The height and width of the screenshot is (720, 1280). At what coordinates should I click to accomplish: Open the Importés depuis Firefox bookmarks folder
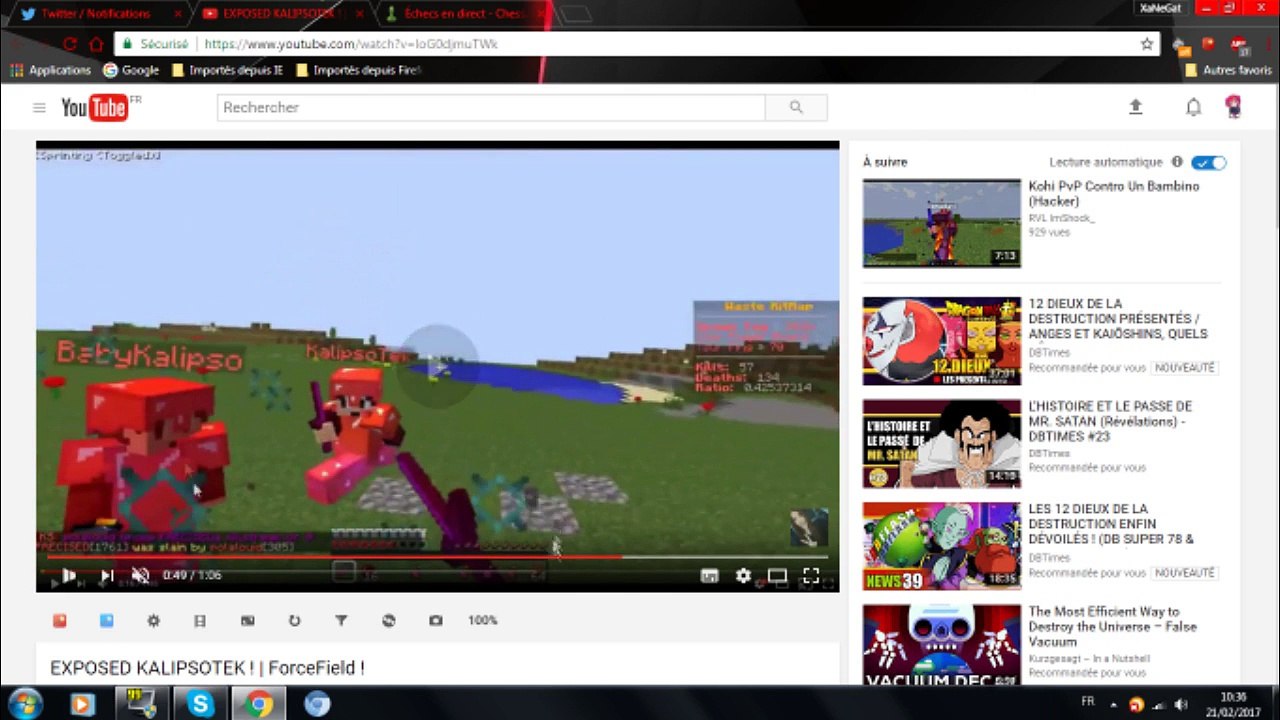pos(358,70)
